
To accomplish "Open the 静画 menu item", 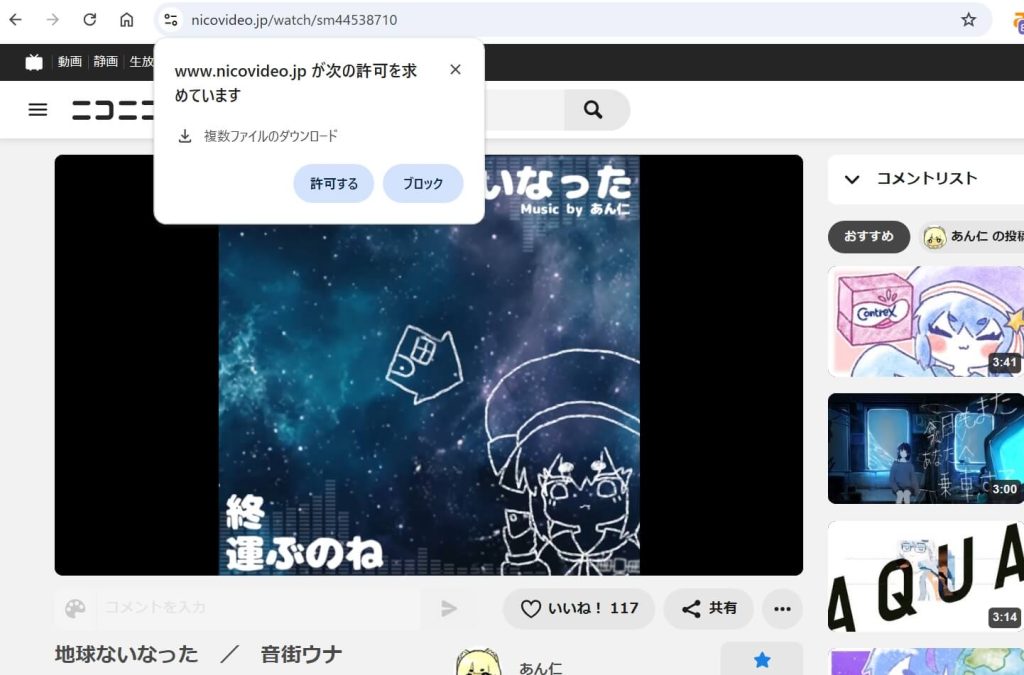I will pos(105,61).
